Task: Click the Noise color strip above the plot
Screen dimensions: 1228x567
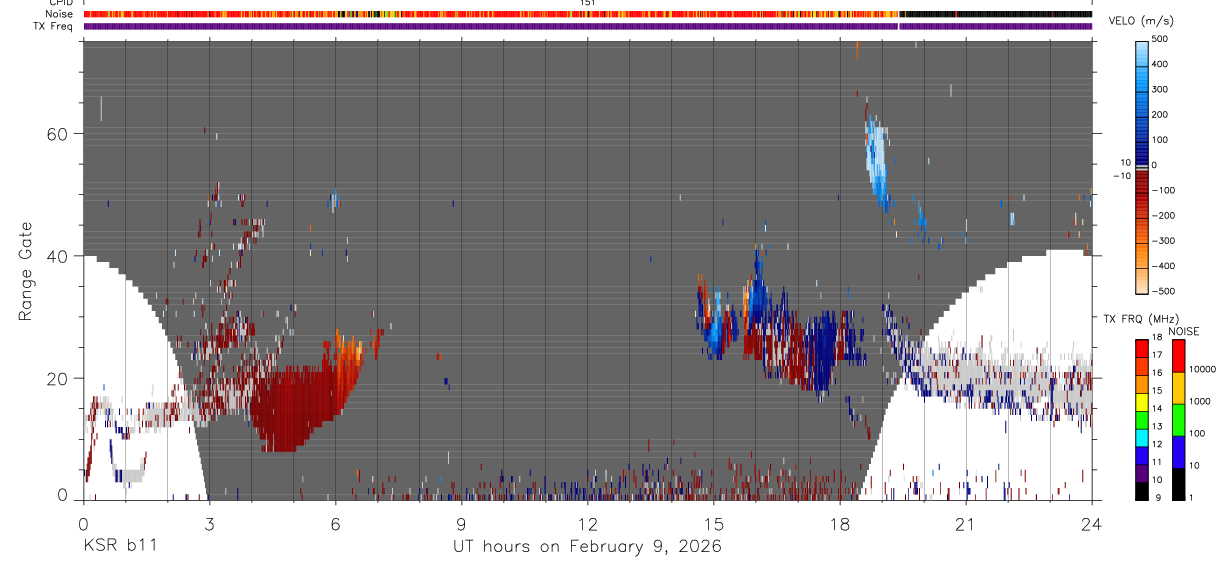Action: click(x=587, y=14)
